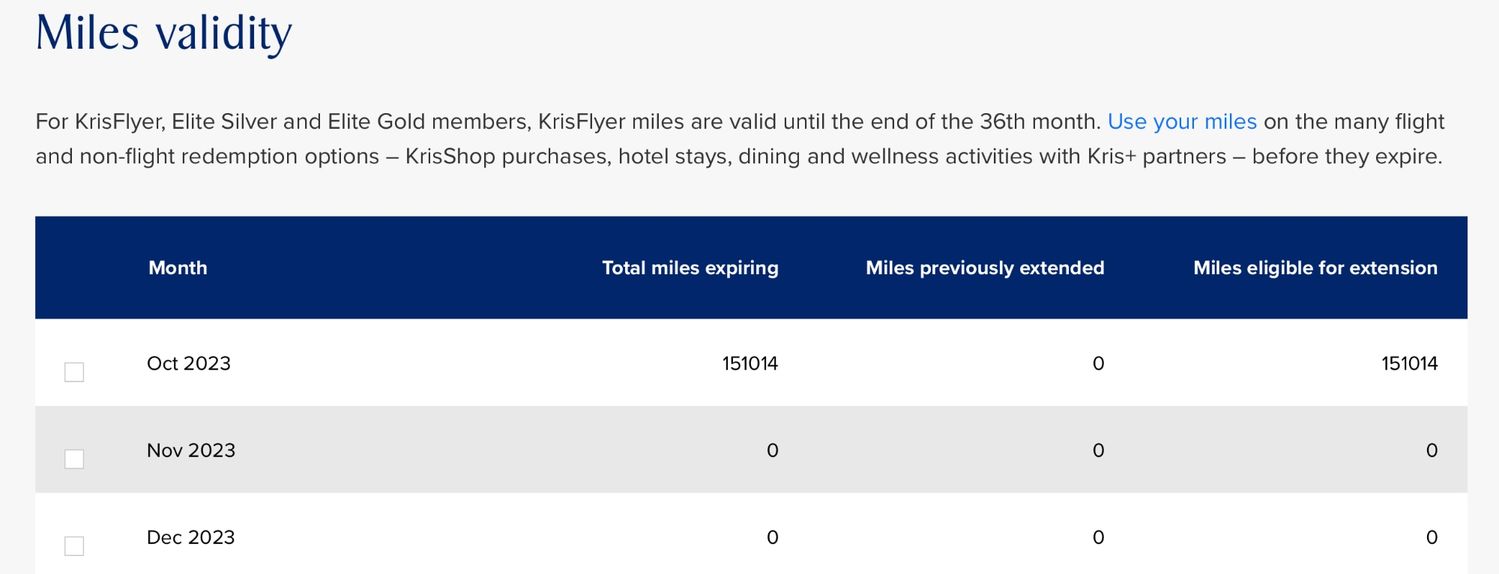Check the Nov 2023 row checkbox
The image size is (1499, 574).
[74, 459]
